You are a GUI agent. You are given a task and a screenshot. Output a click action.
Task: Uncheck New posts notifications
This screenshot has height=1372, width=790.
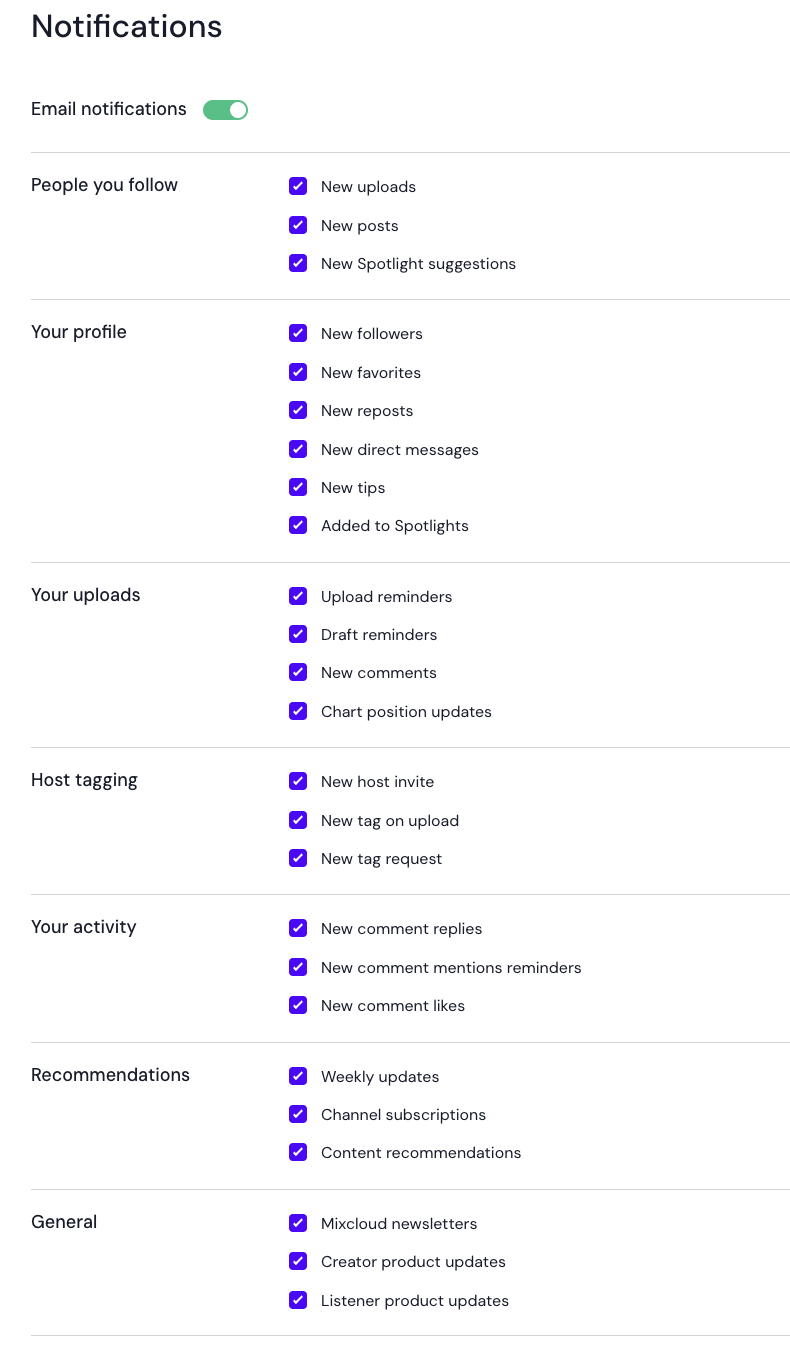coord(298,225)
